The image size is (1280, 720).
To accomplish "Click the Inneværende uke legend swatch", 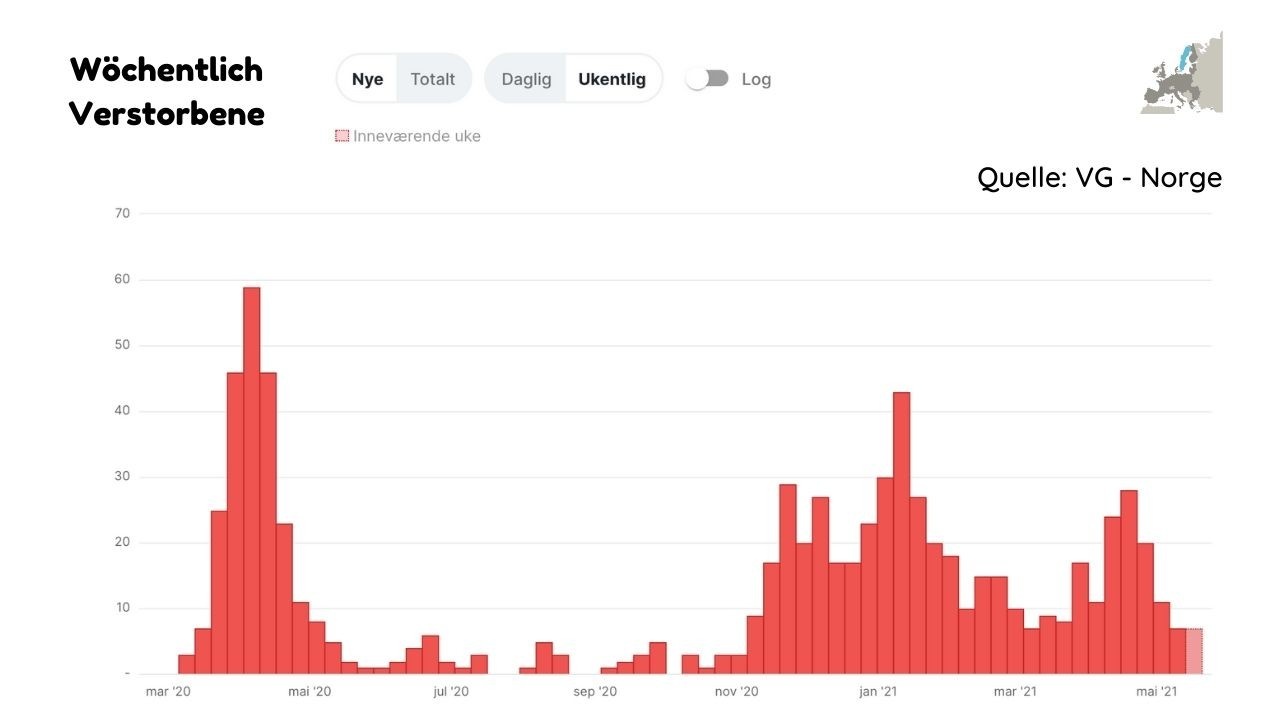I will pyautogui.click(x=342, y=136).
